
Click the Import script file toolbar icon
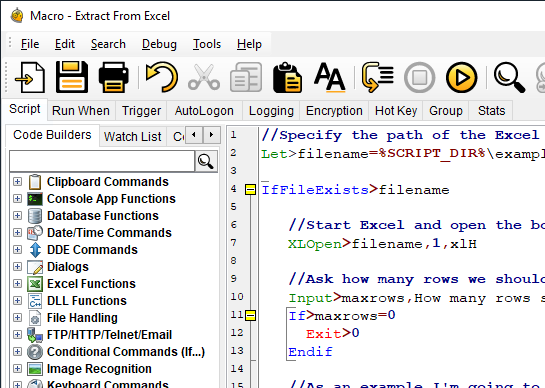pos(30,77)
